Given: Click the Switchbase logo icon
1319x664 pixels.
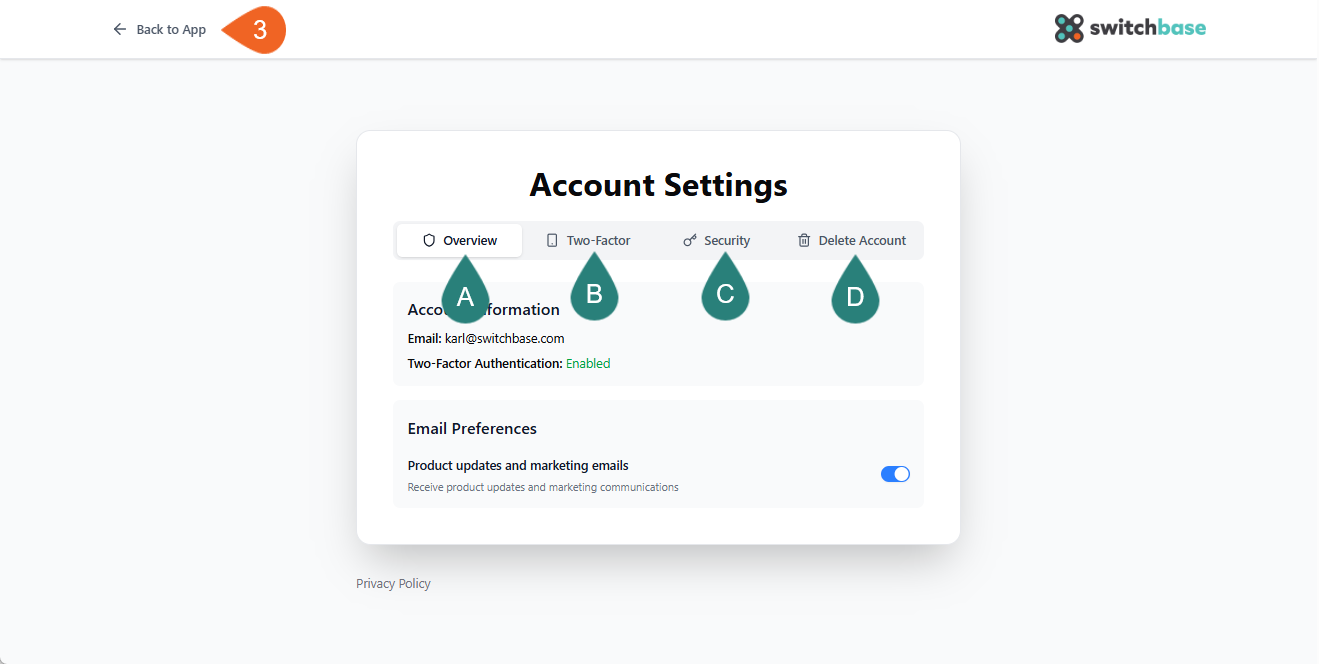Looking at the screenshot, I should click(1069, 28).
